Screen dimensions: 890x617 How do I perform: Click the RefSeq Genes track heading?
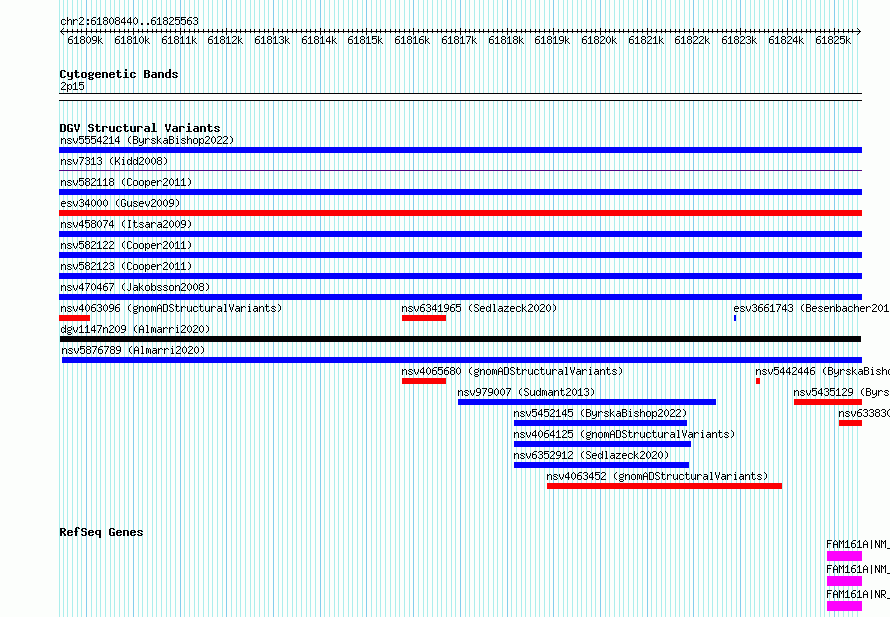coord(101,532)
